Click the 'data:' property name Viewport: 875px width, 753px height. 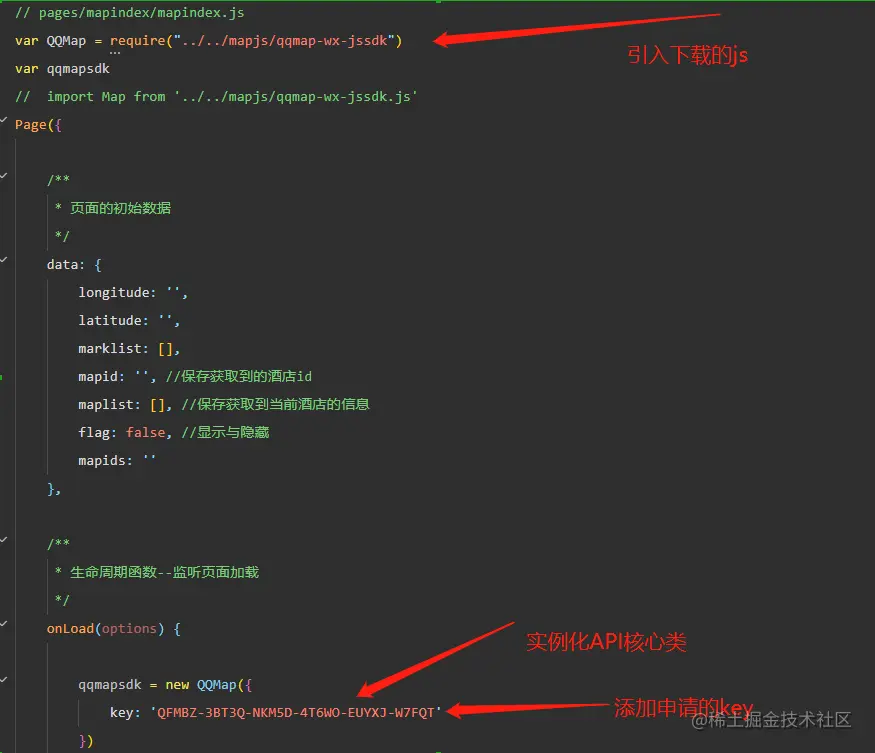(66, 265)
